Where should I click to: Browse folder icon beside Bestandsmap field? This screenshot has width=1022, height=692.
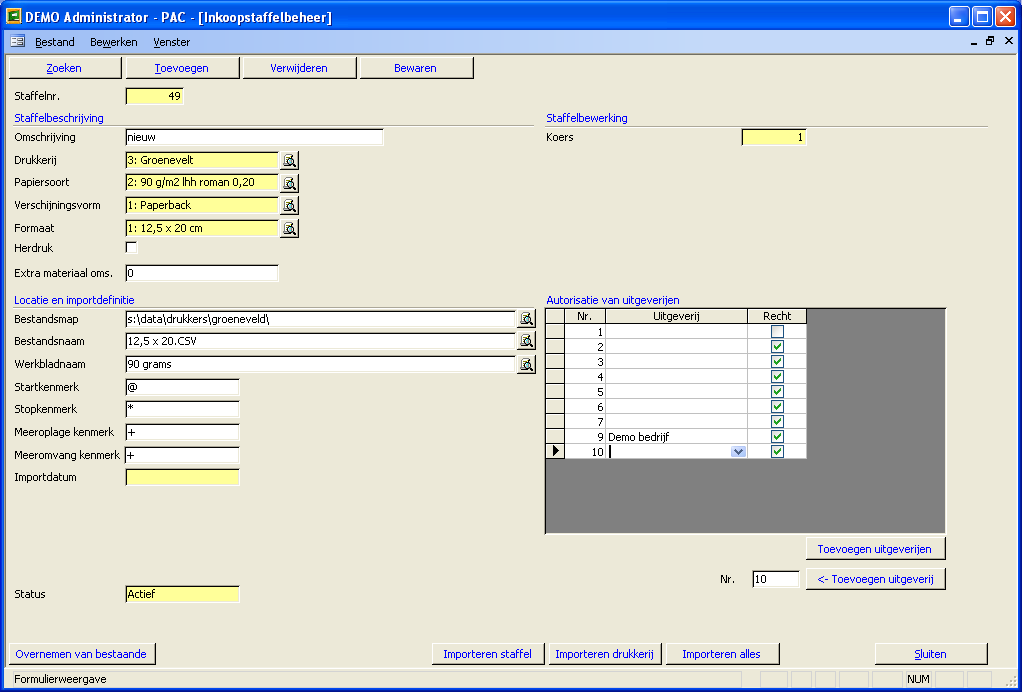(x=526, y=319)
